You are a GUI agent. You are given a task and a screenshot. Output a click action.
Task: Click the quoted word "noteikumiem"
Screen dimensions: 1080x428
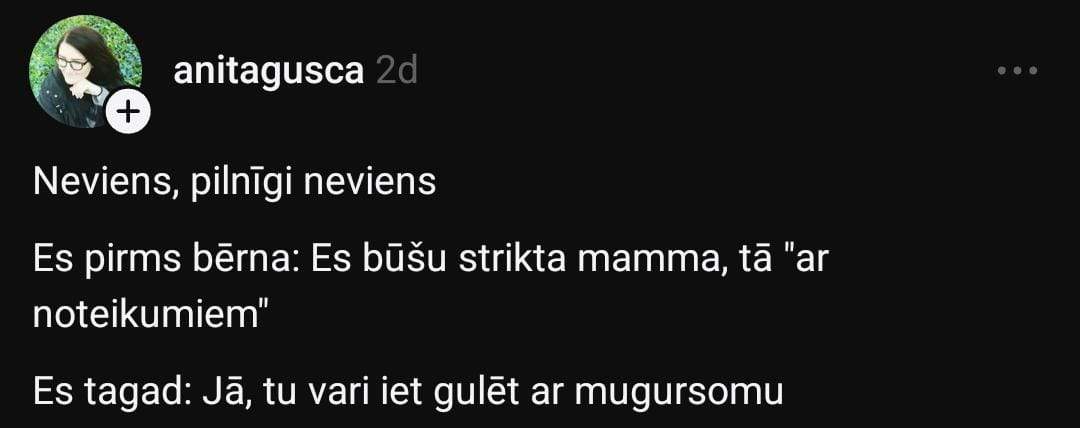point(149,315)
